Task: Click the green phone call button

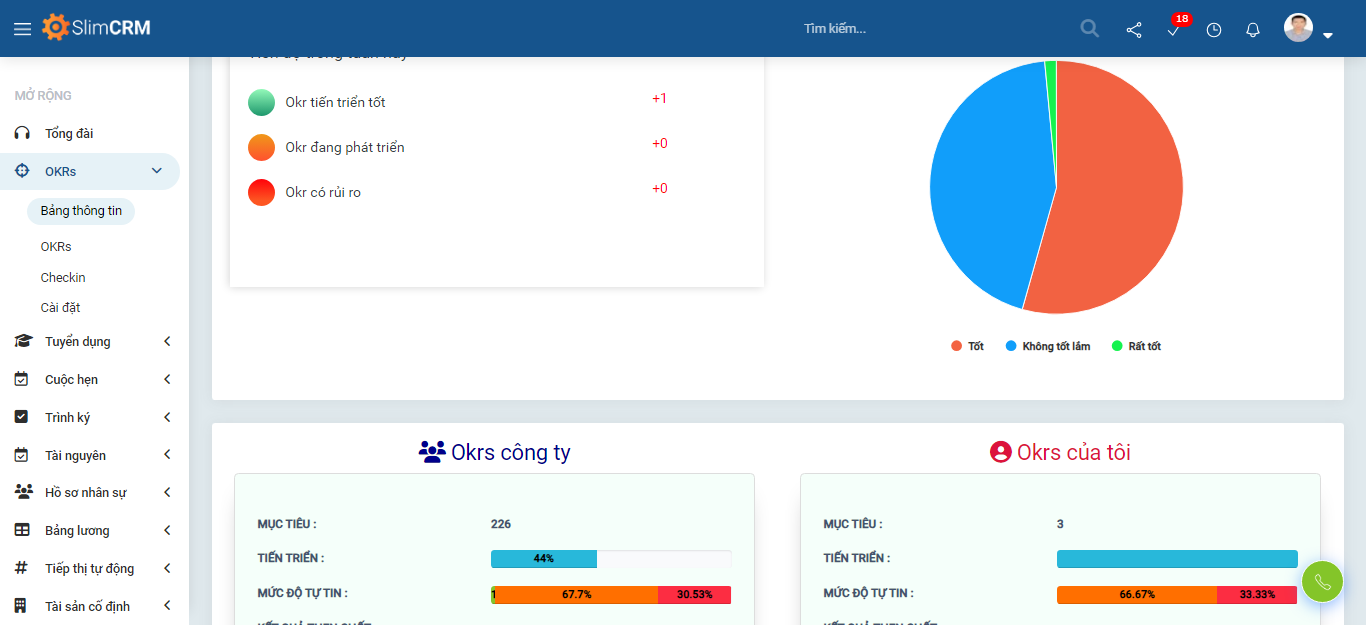Action: point(1322,582)
